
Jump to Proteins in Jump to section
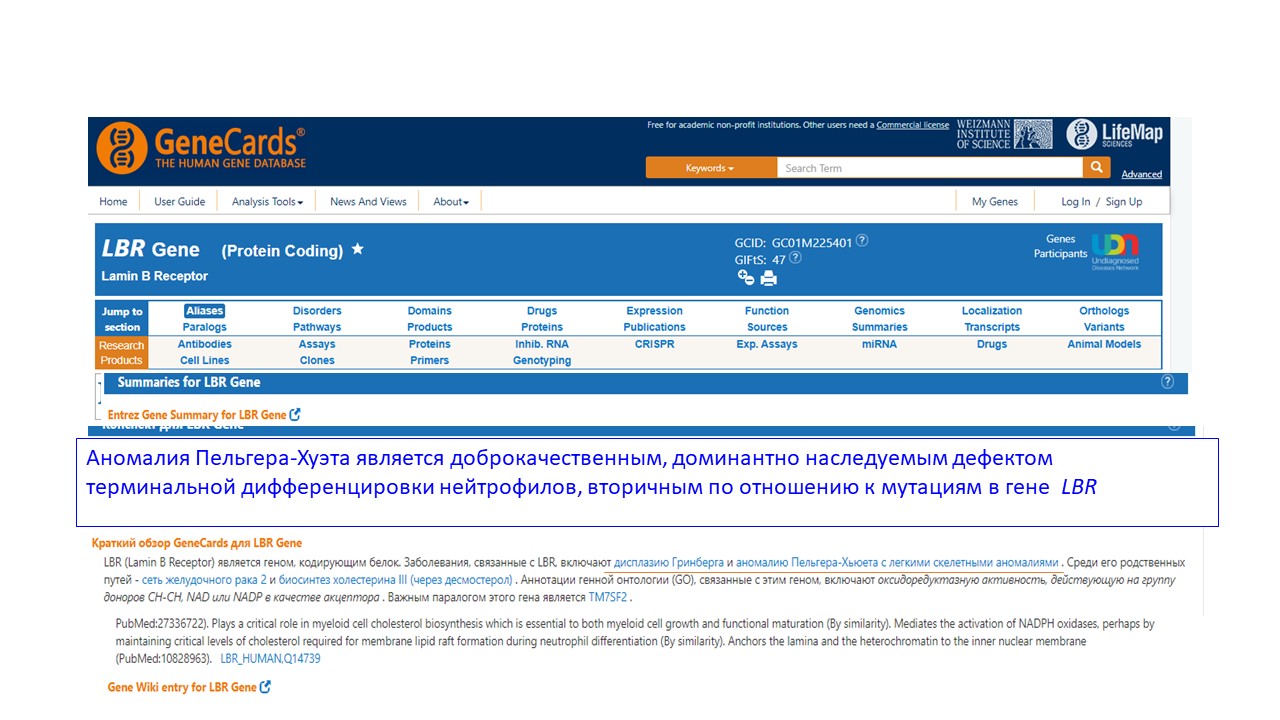coord(542,327)
